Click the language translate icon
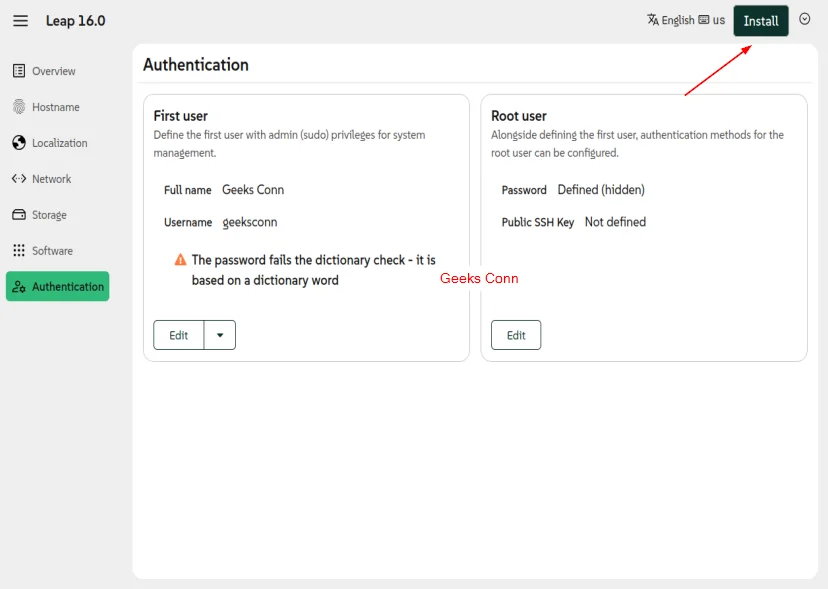The height and width of the screenshot is (589, 828). (x=653, y=20)
